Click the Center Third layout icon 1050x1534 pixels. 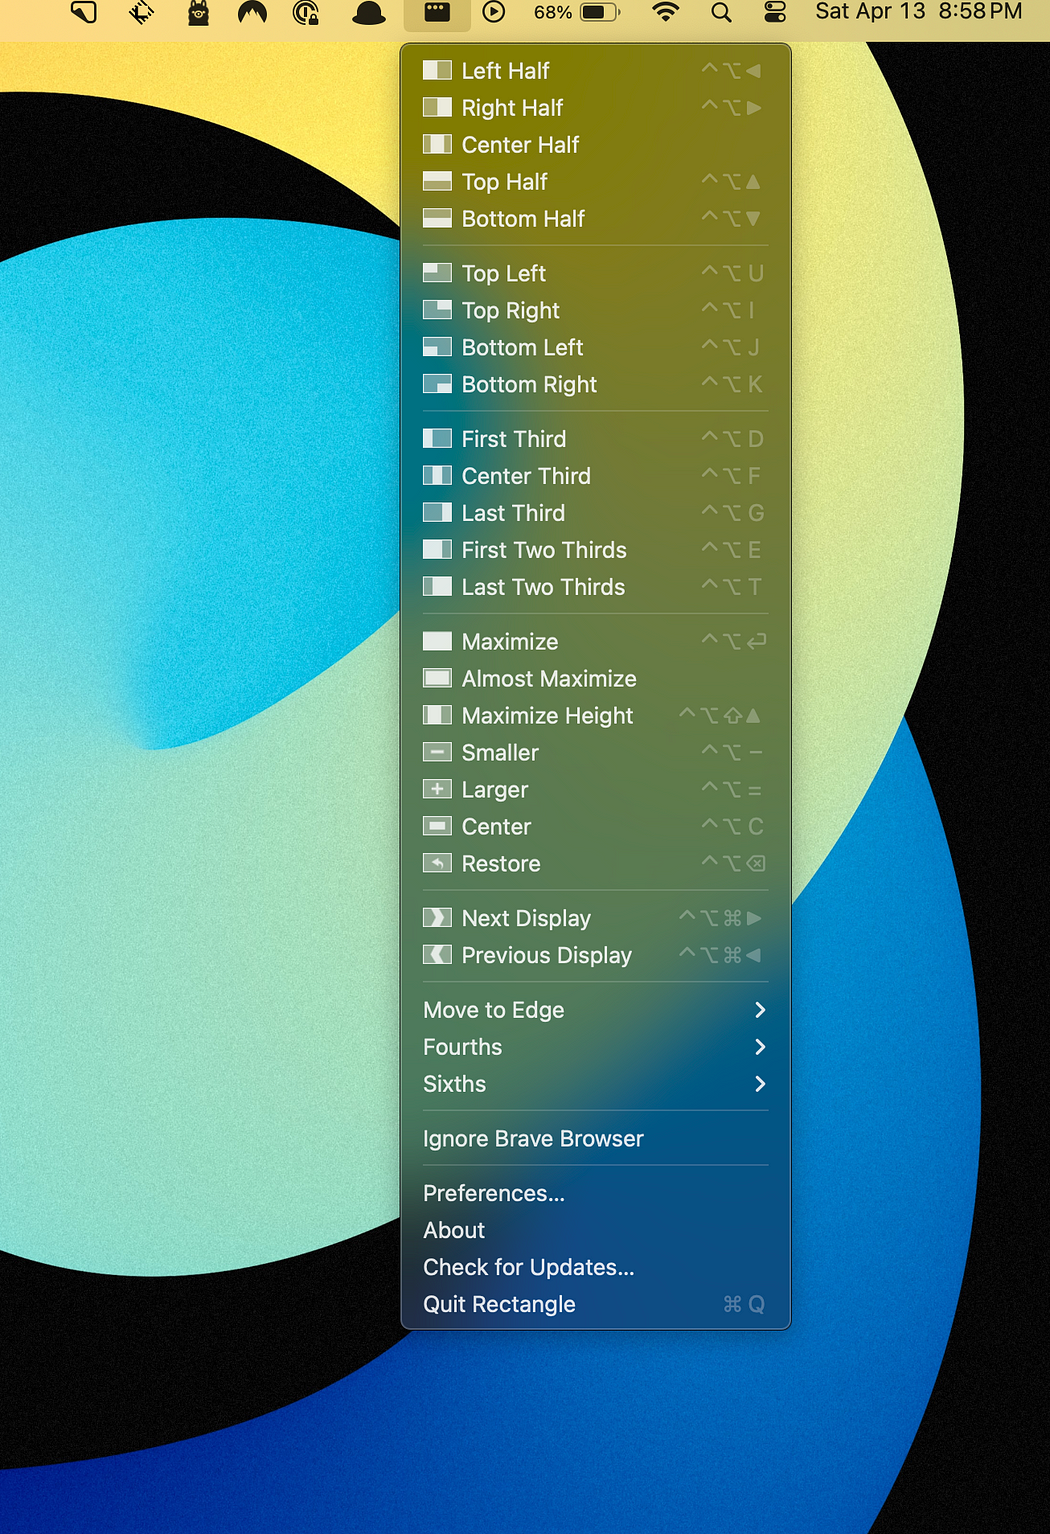coord(437,476)
